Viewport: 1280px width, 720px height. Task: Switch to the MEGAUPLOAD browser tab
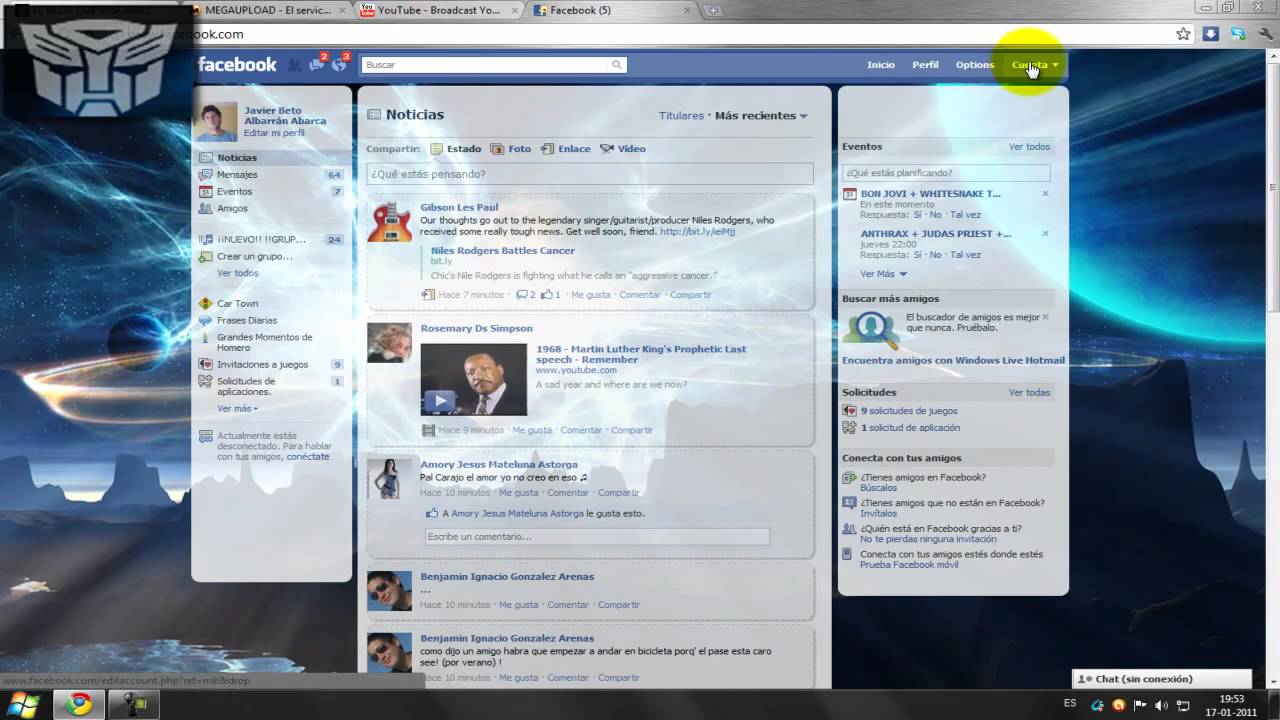click(267, 10)
